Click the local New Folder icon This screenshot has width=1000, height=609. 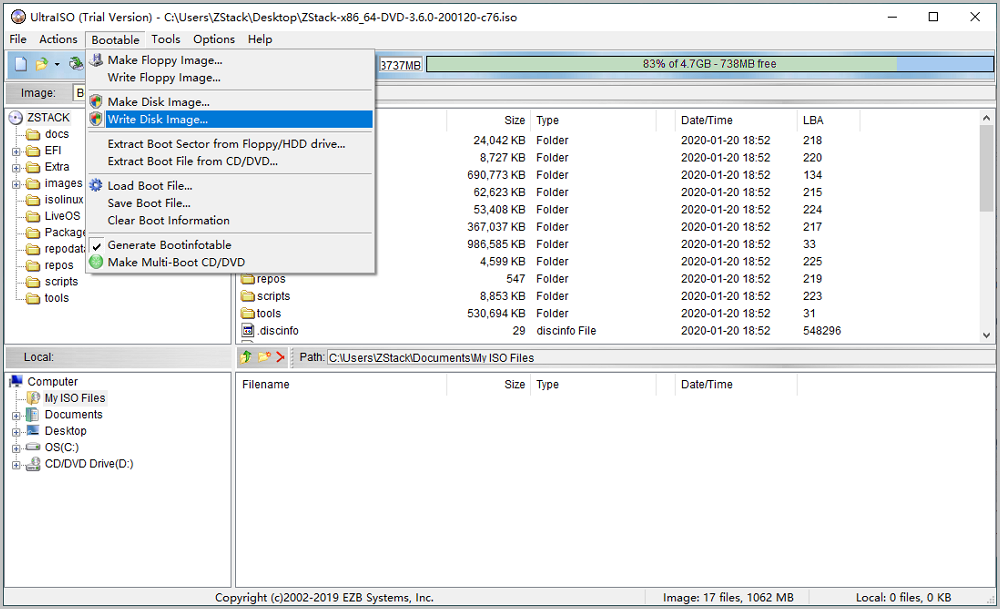point(264,357)
